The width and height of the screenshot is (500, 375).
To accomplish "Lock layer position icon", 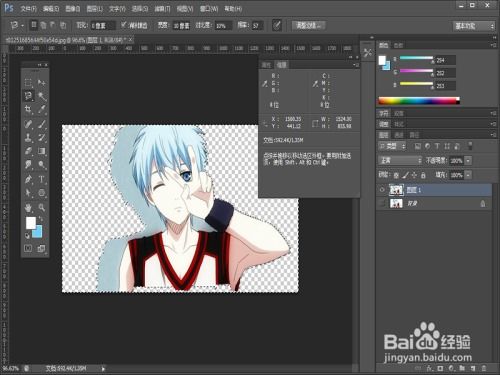I will [x=414, y=175].
